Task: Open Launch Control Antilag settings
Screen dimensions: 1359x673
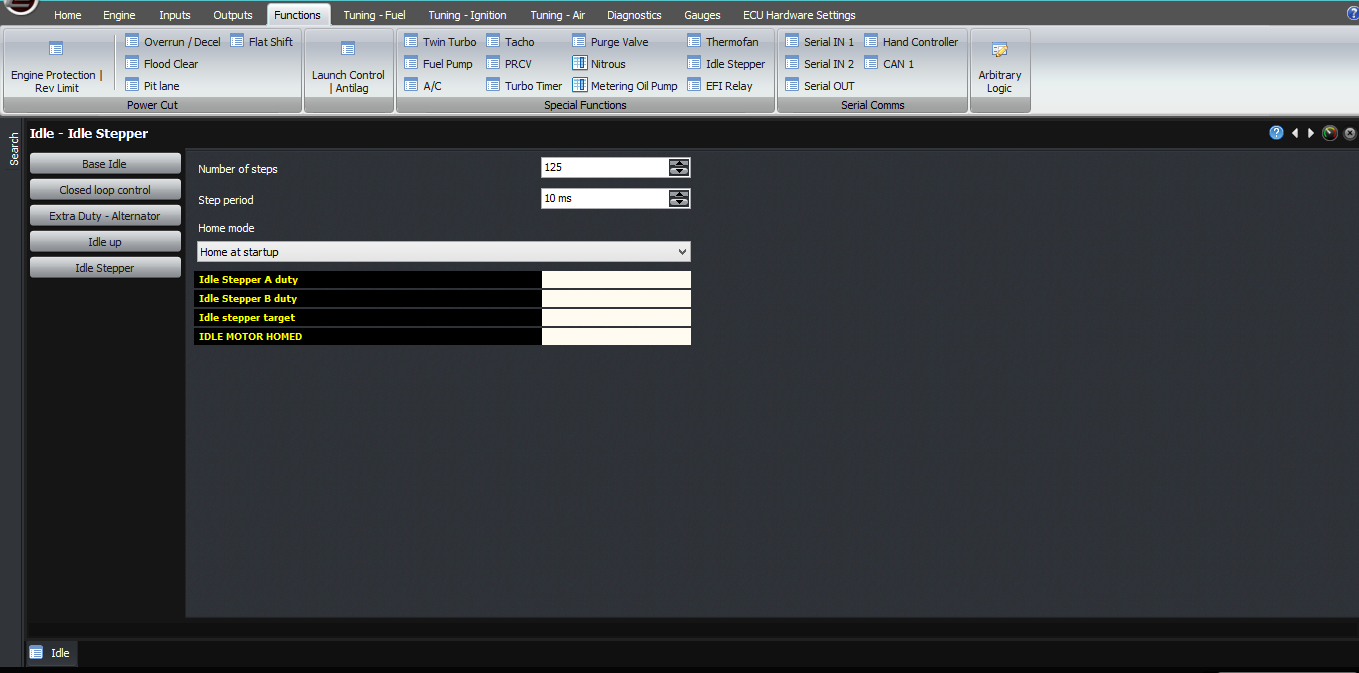Action: coord(348,66)
